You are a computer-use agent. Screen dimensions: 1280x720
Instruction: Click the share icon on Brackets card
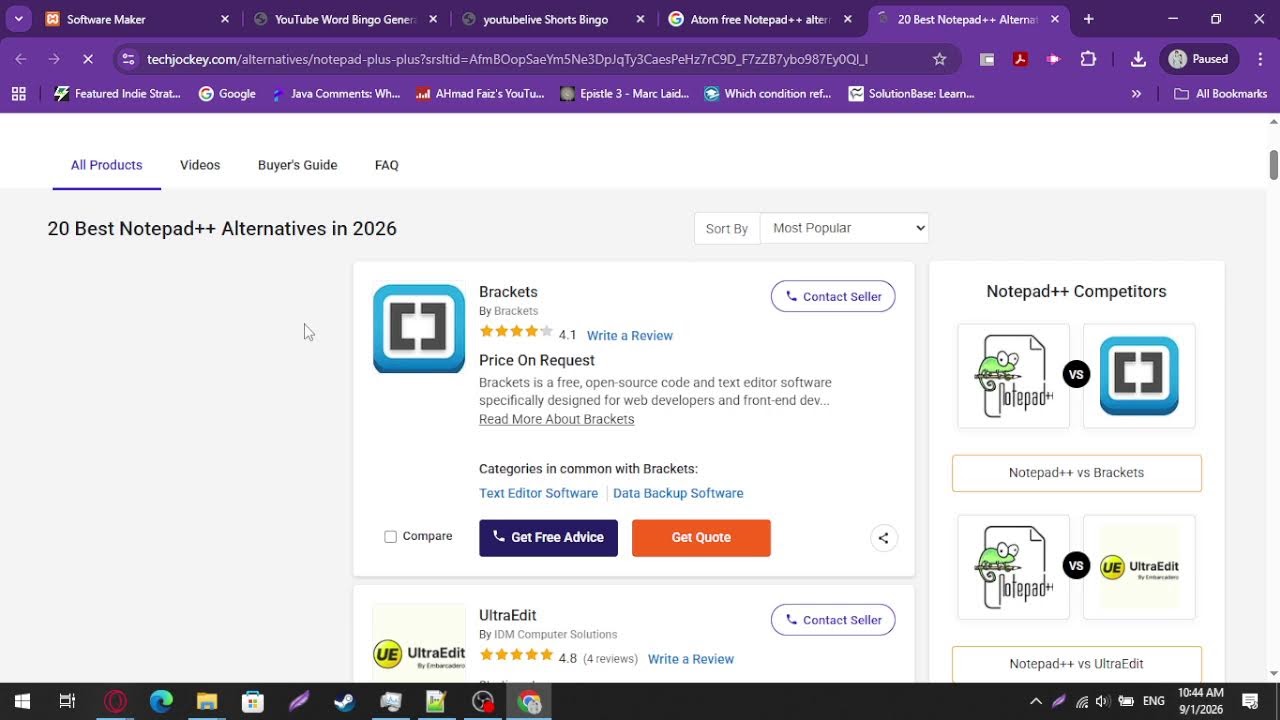click(883, 538)
